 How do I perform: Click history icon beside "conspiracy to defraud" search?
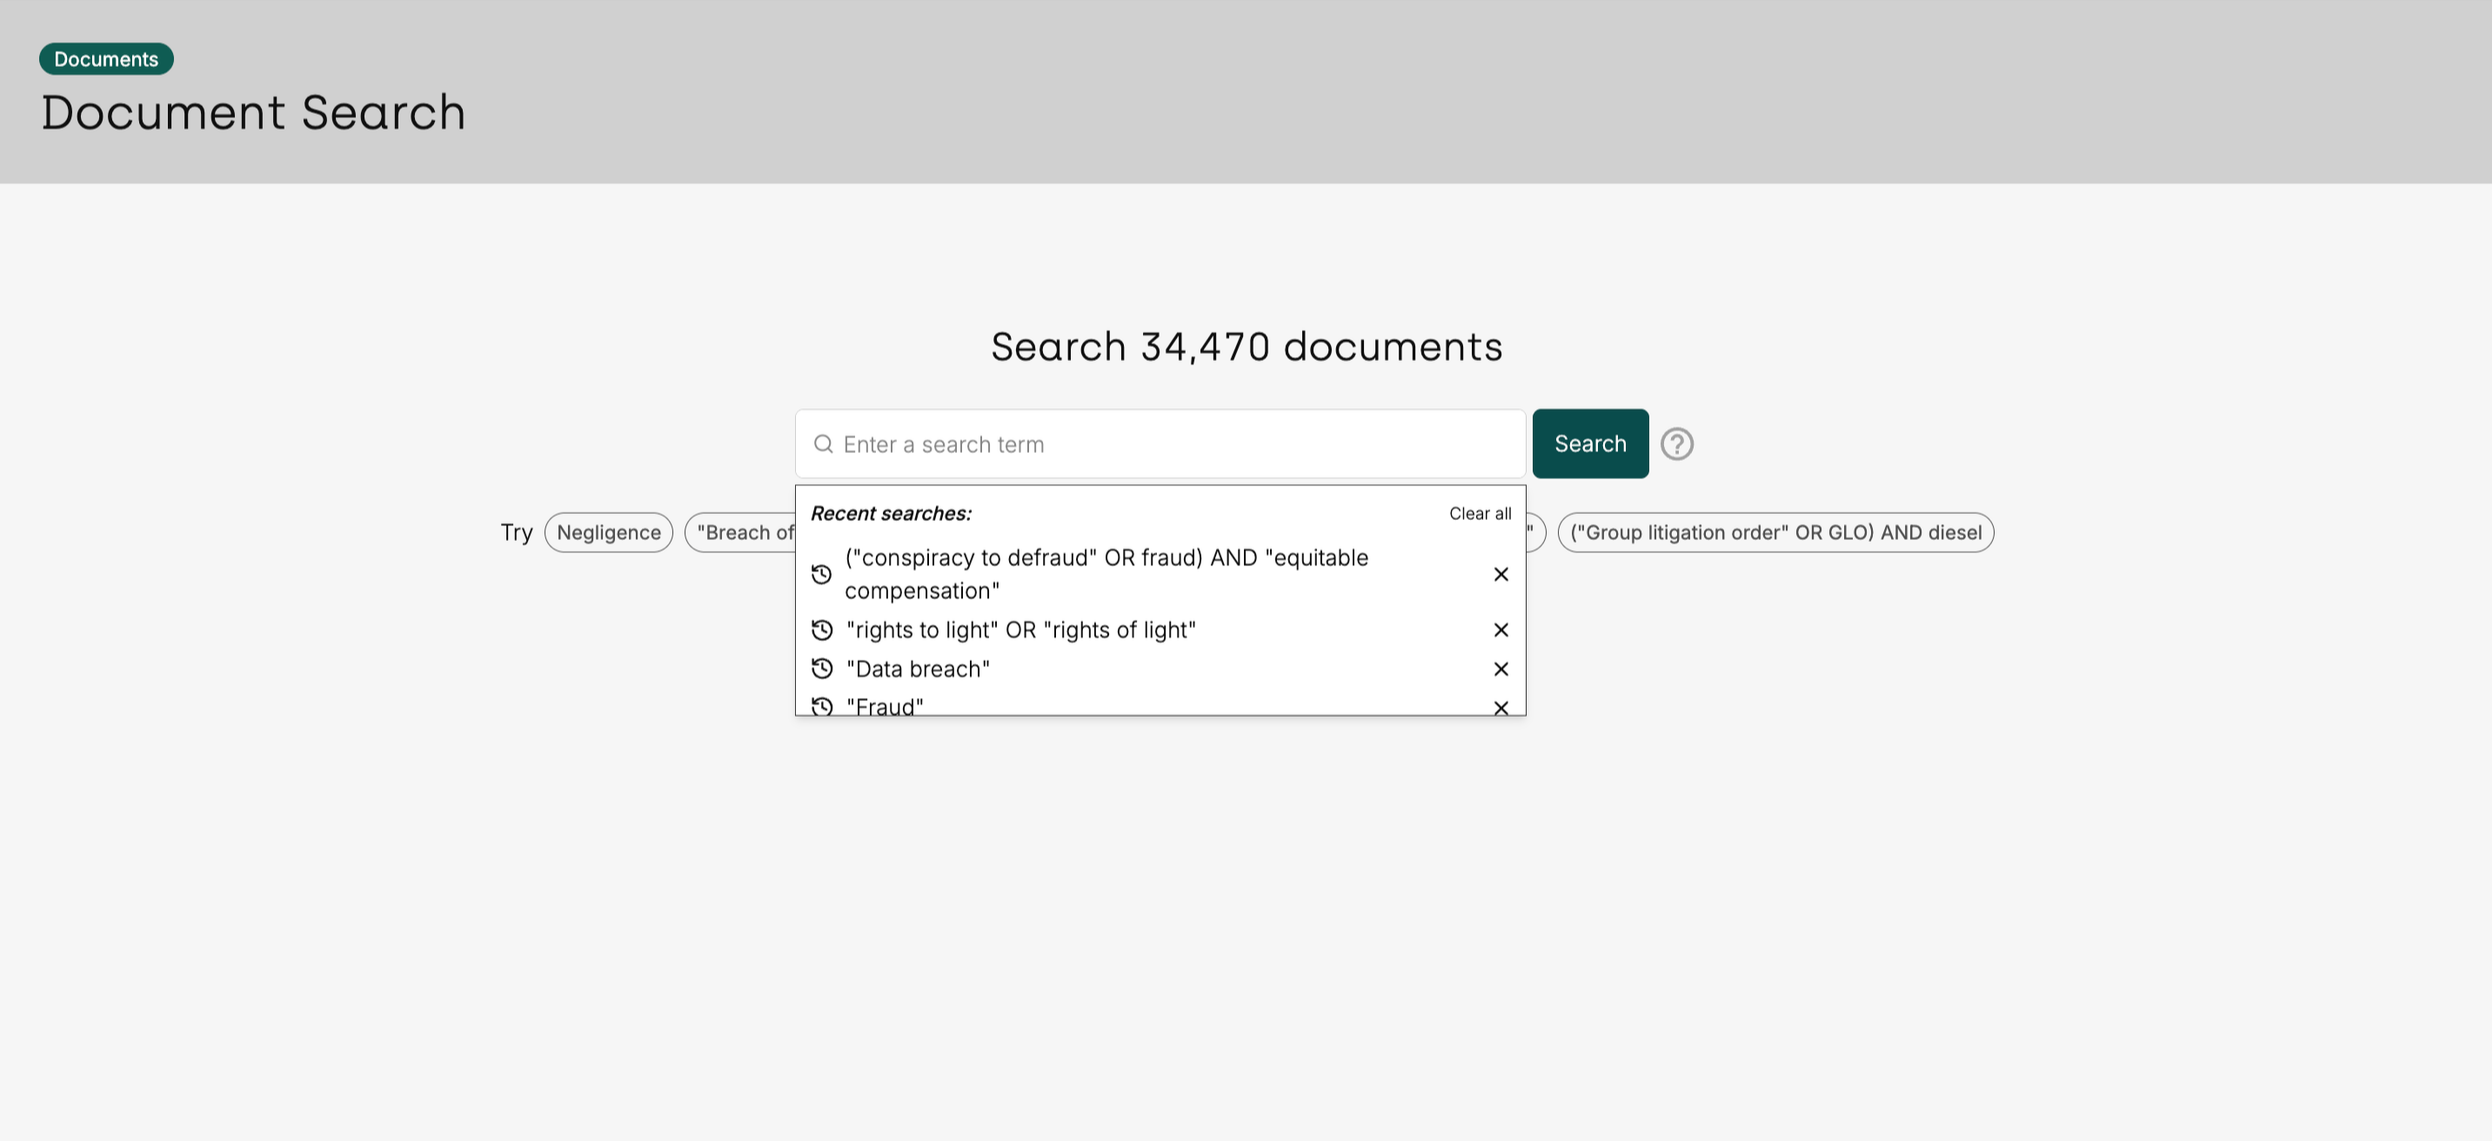click(x=822, y=574)
